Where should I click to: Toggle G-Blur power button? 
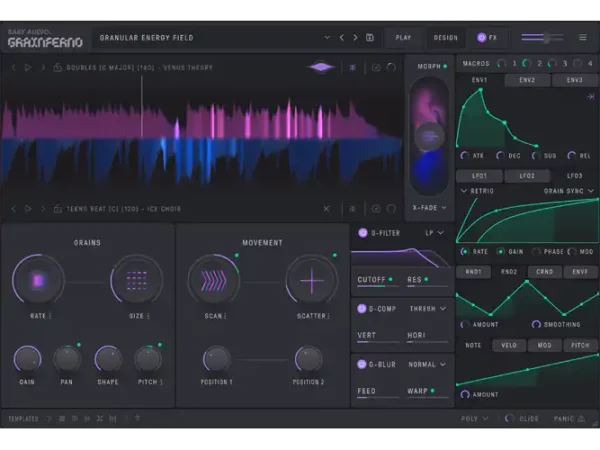[x=362, y=364]
